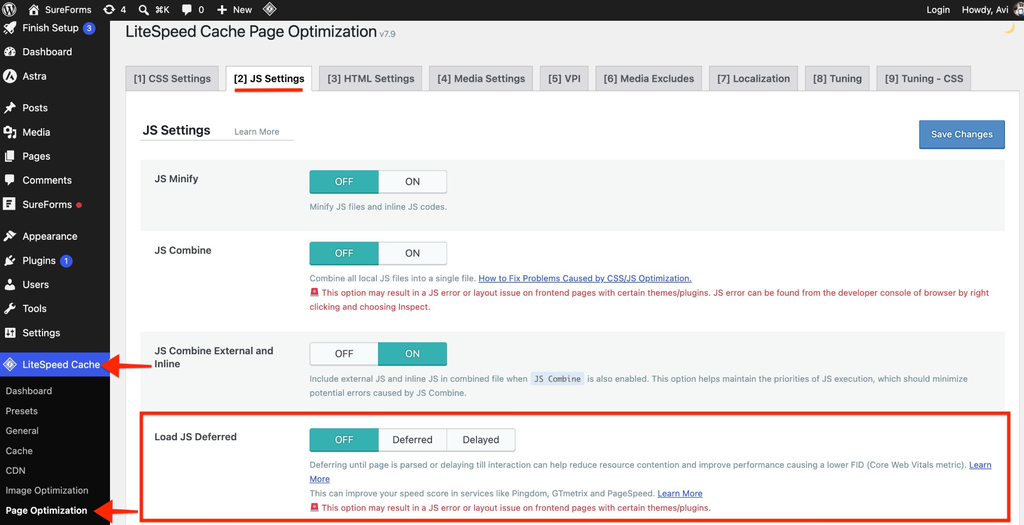The height and width of the screenshot is (525, 1024).
Task: Set Load JS Deferred to OFF
Action: (x=344, y=440)
